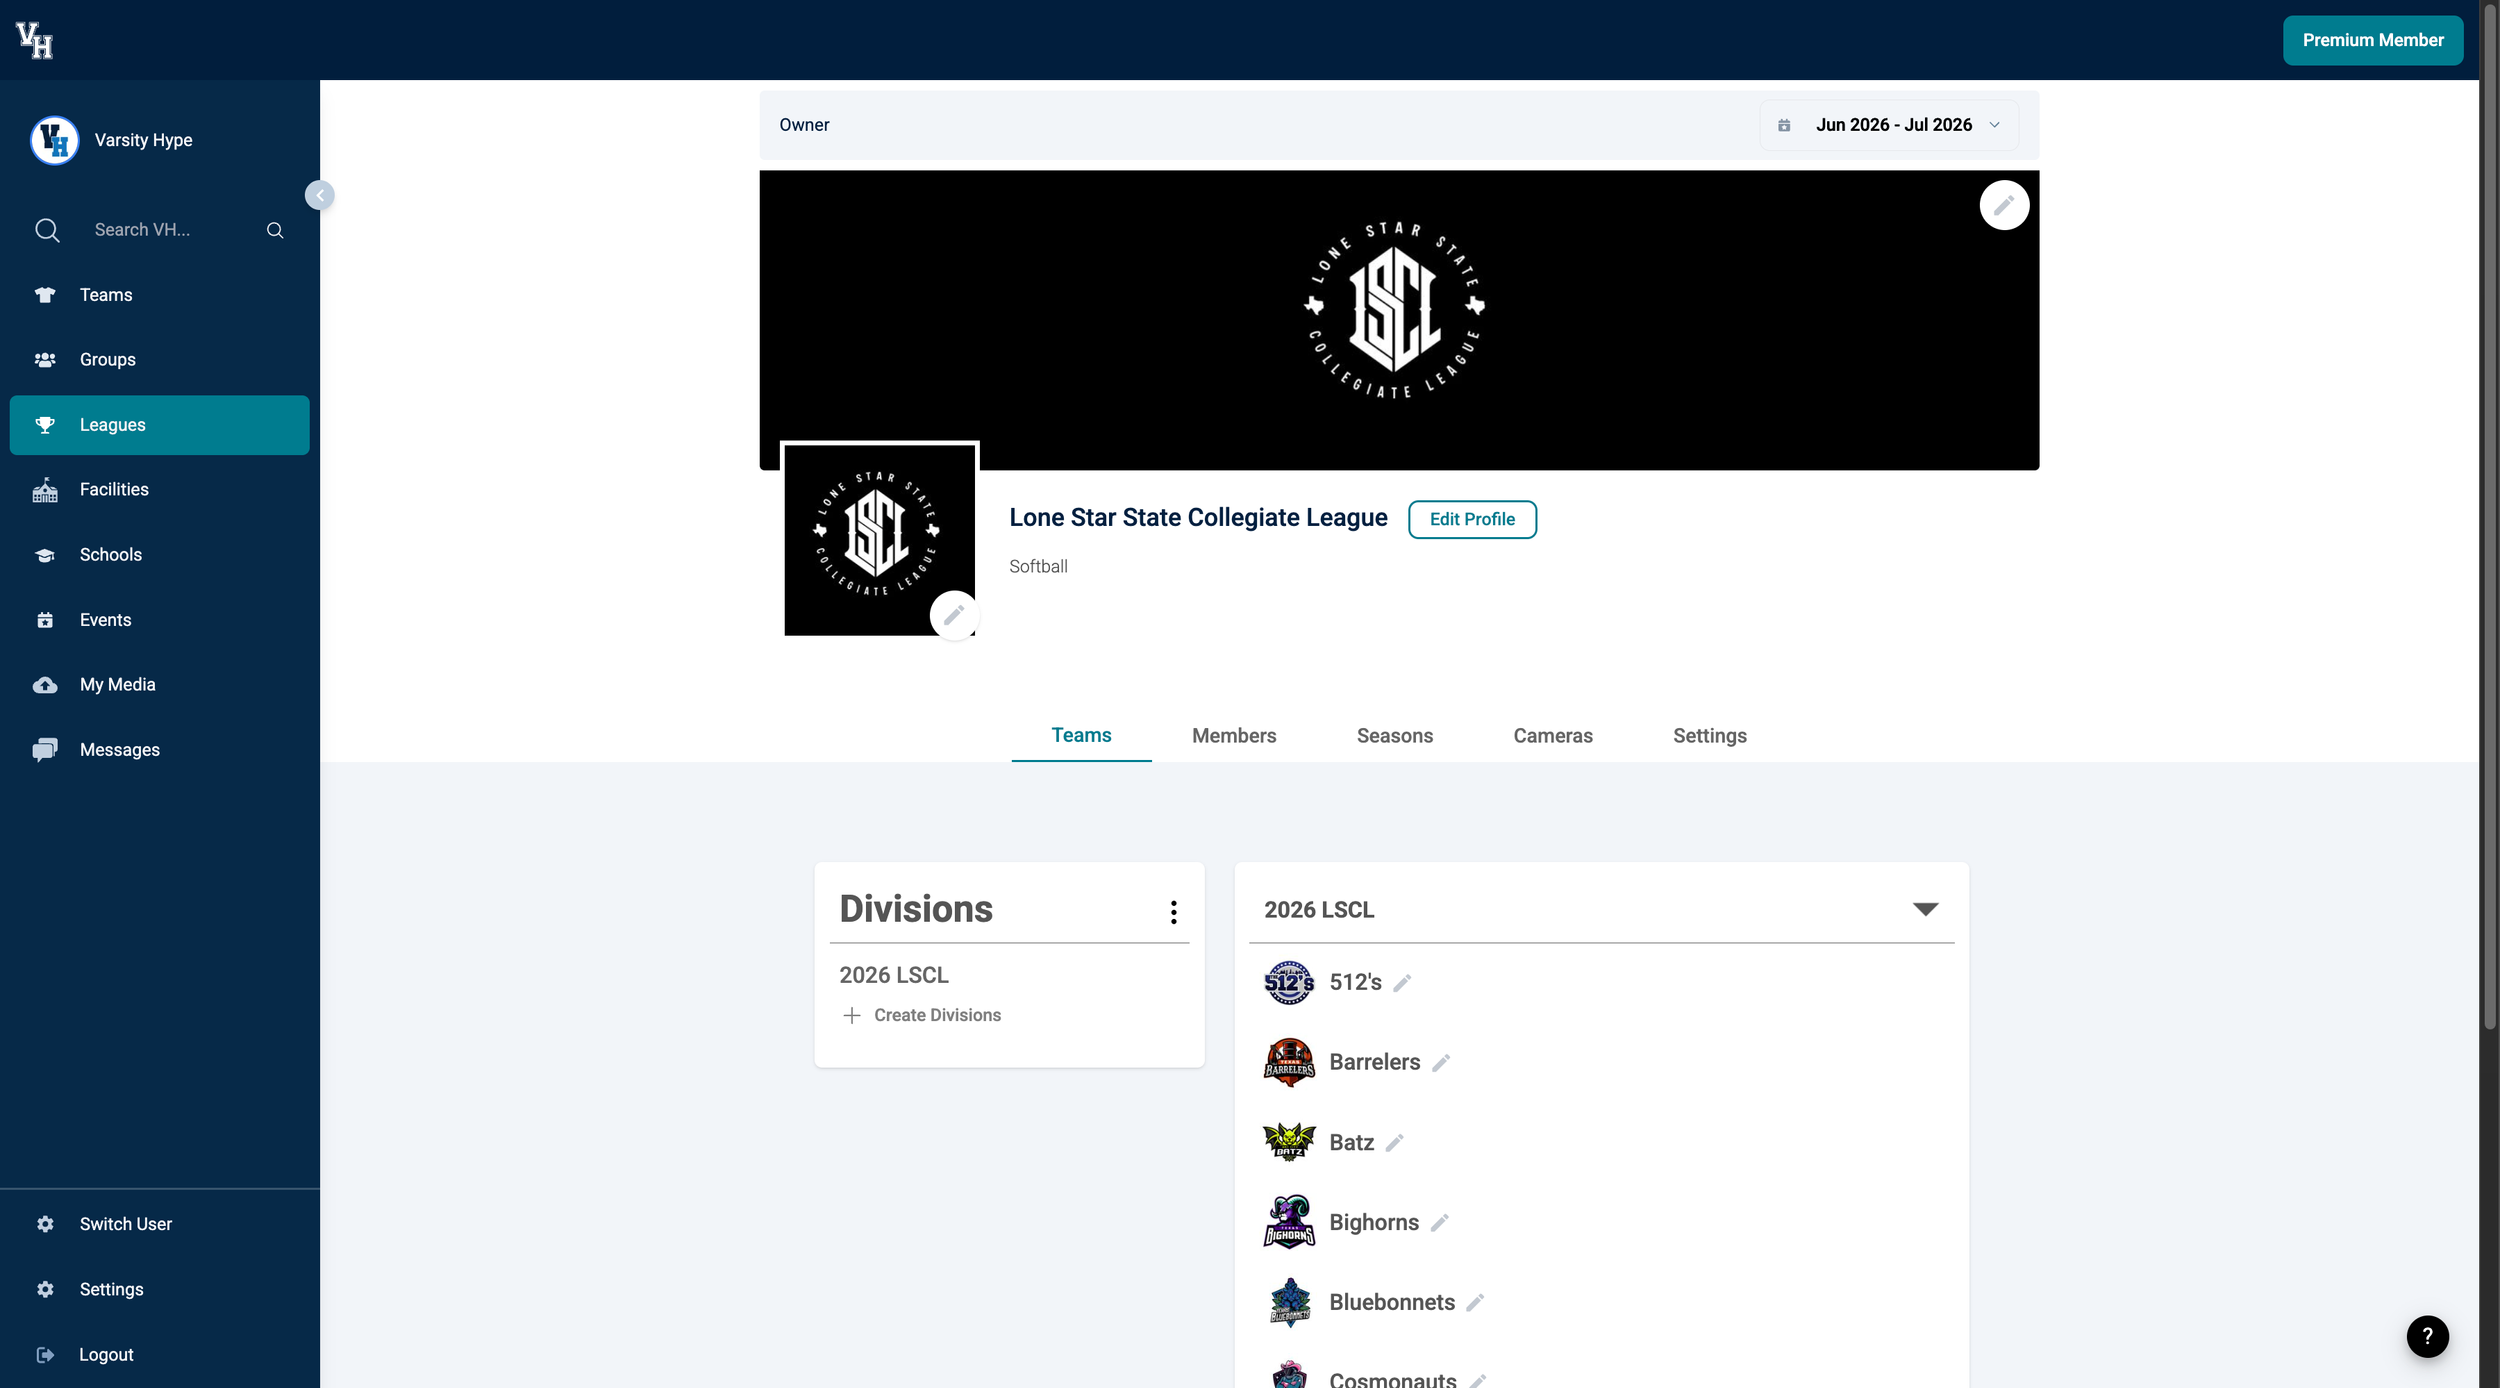Open Events in the sidebar
2500x1388 pixels.
coord(160,620)
